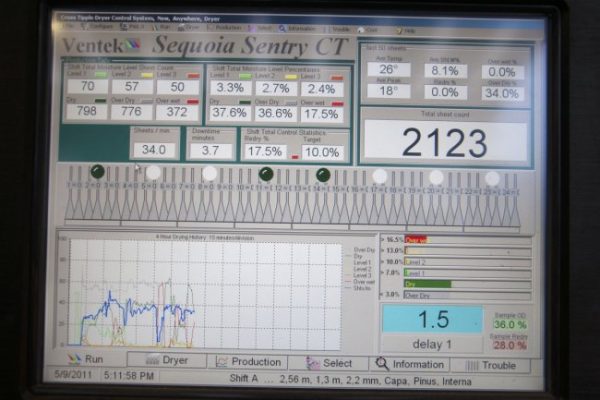Image resolution: width=600 pixels, height=400 pixels.
Task: Click the white indicator light above sensor 8
Action: pyautogui.click(x=210, y=173)
